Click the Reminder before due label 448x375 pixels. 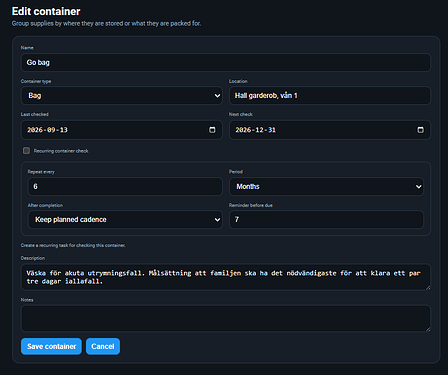click(x=251, y=205)
